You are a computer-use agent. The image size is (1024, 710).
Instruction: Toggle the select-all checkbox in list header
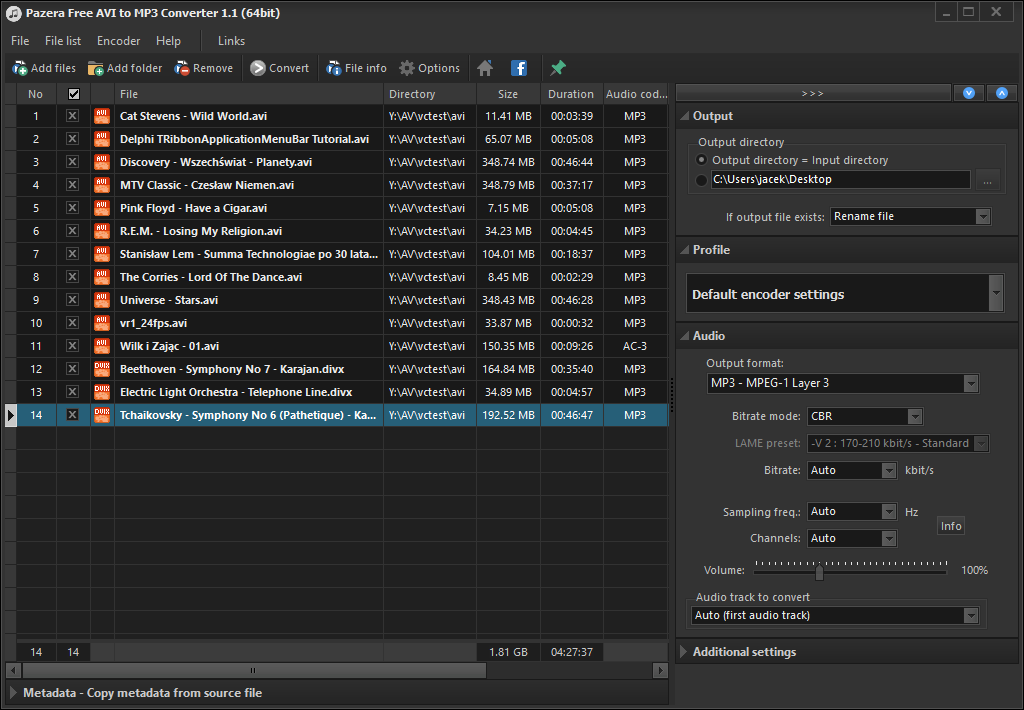point(74,94)
